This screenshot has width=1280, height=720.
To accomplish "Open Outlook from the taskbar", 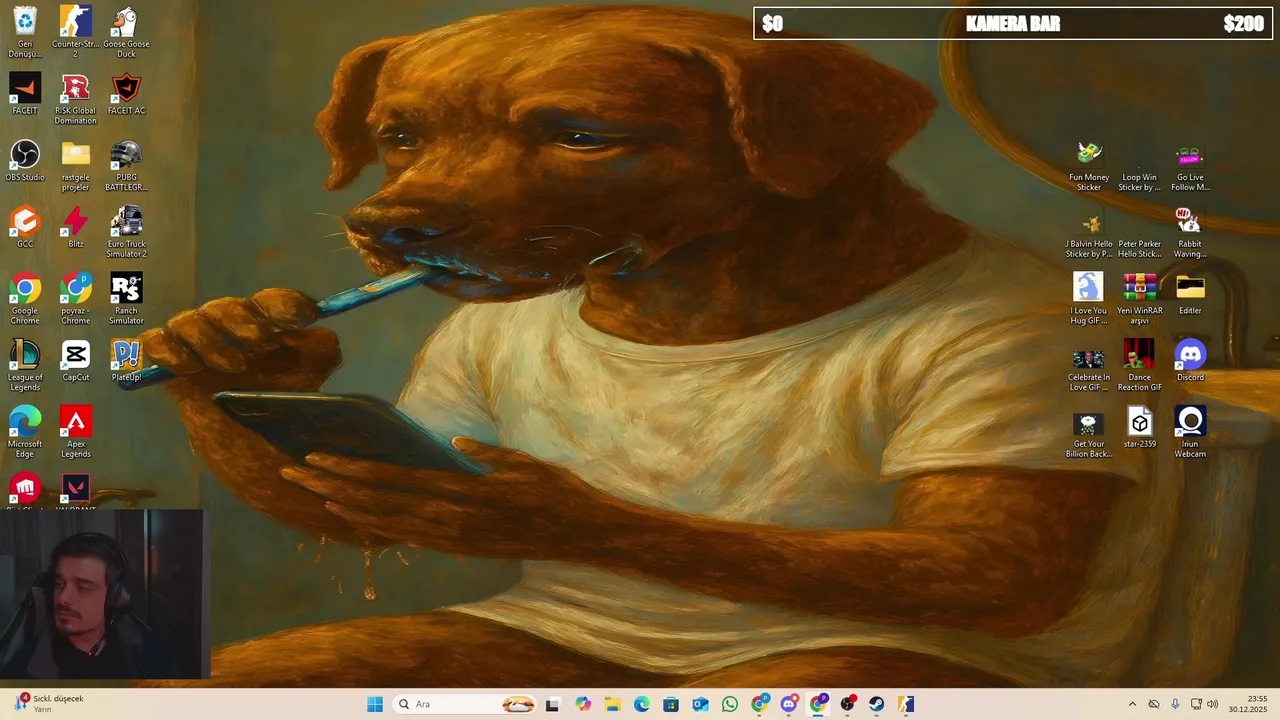I will [700, 704].
